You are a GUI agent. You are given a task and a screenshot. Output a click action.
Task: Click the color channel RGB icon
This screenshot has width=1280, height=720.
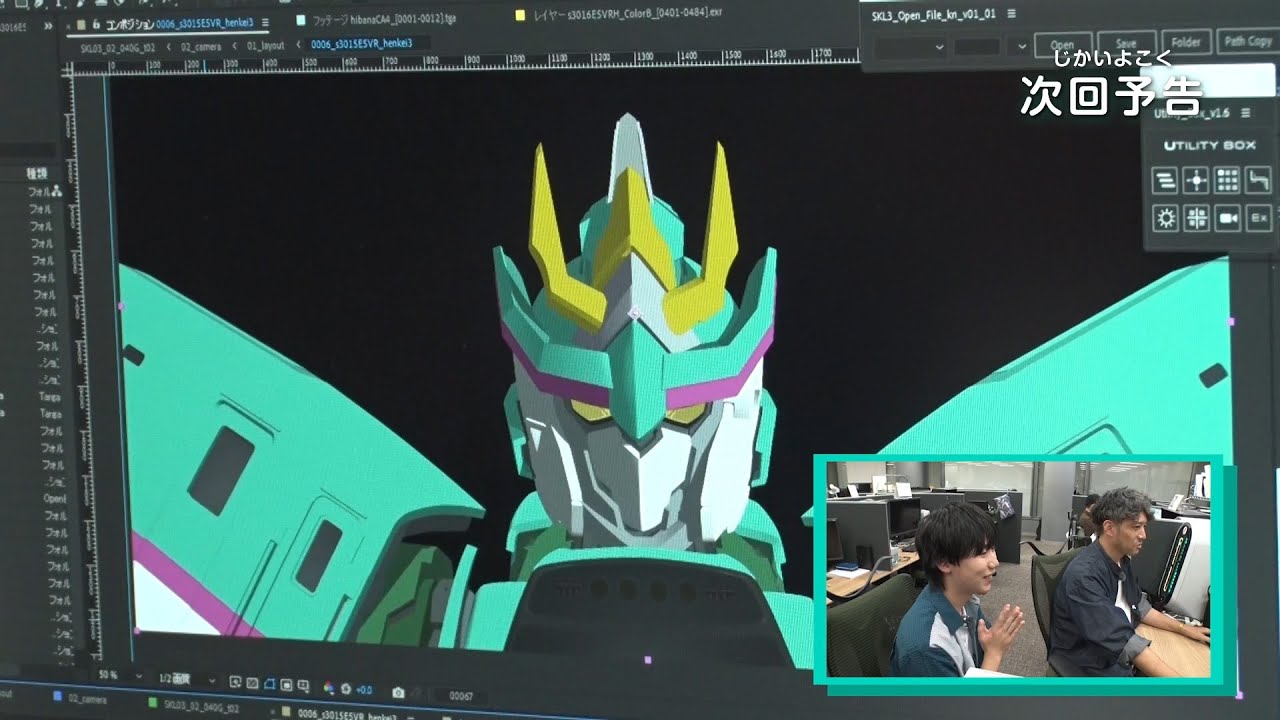pyautogui.click(x=328, y=689)
